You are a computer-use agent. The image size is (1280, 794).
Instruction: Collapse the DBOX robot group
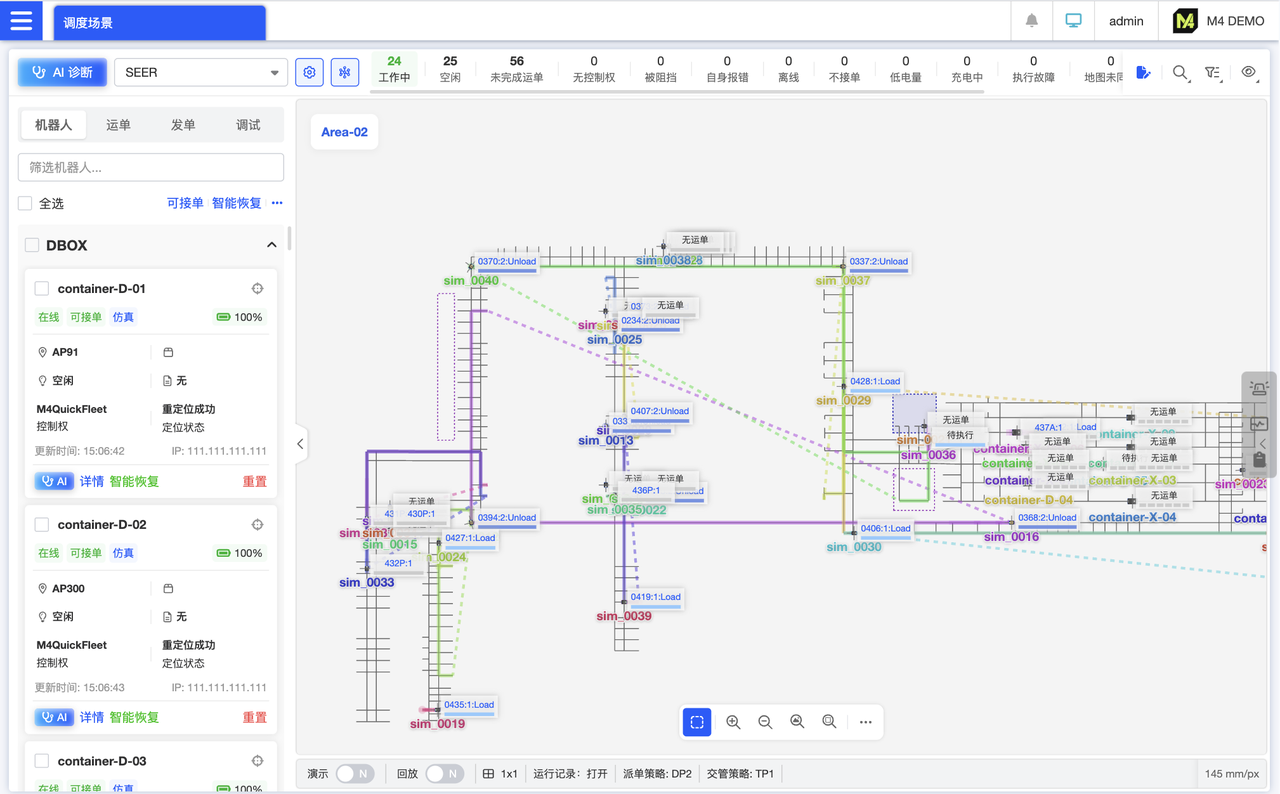click(271, 245)
